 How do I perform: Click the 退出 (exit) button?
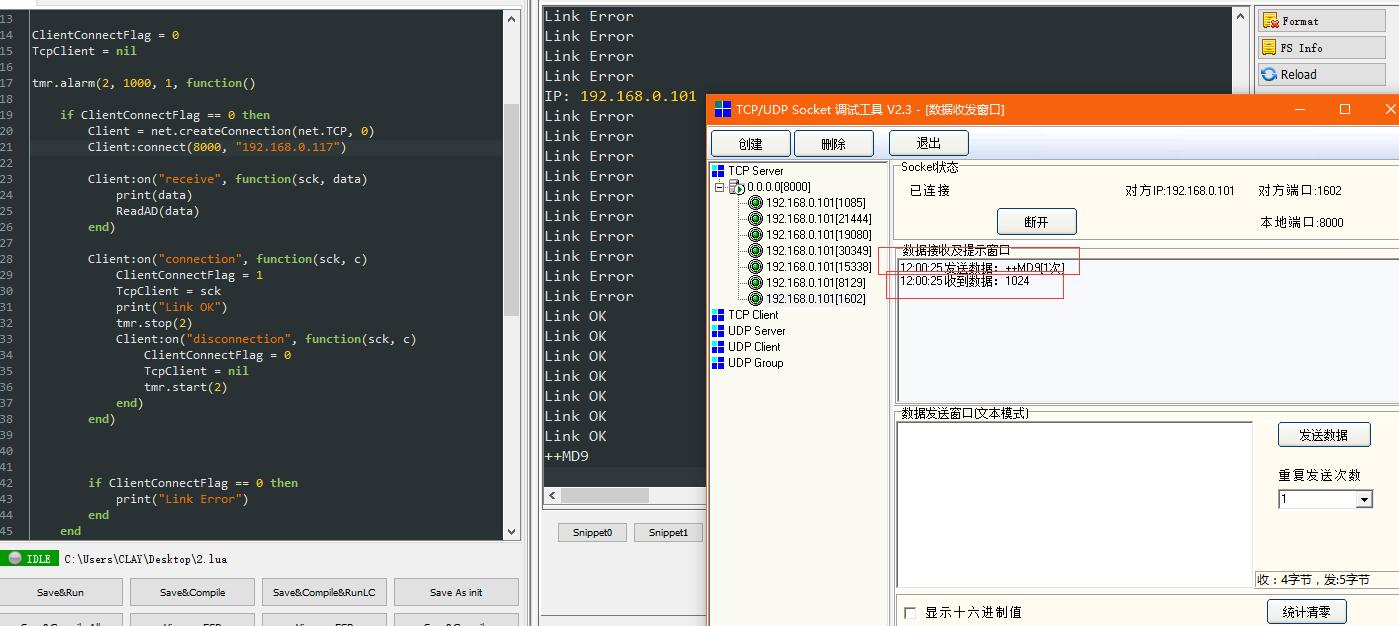[x=928, y=144]
